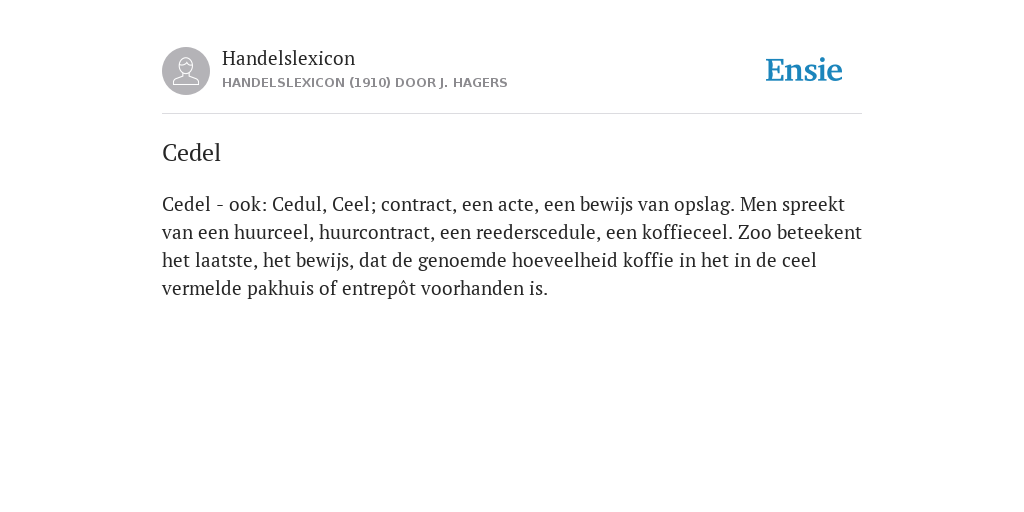Viewport: 1024px width, 512px height.
Task: Open the Ensie logo link
Action: [x=804, y=70]
